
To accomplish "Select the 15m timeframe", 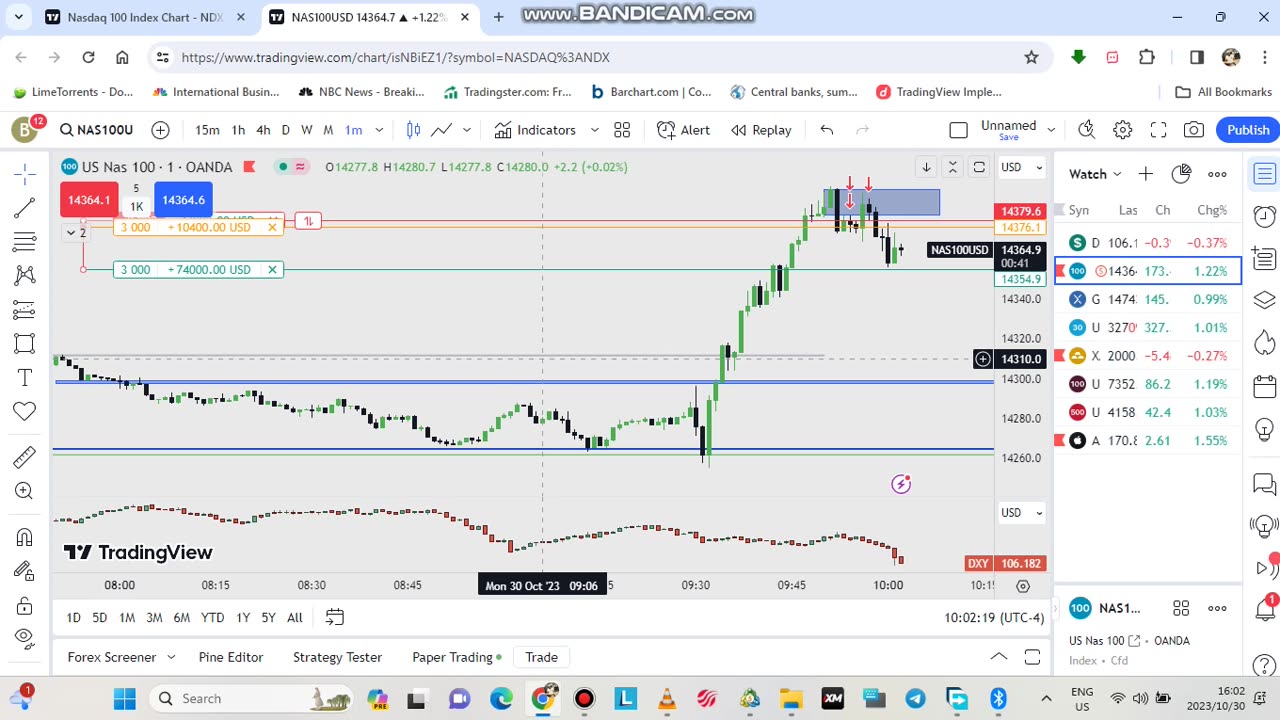I will click(207, 130).
